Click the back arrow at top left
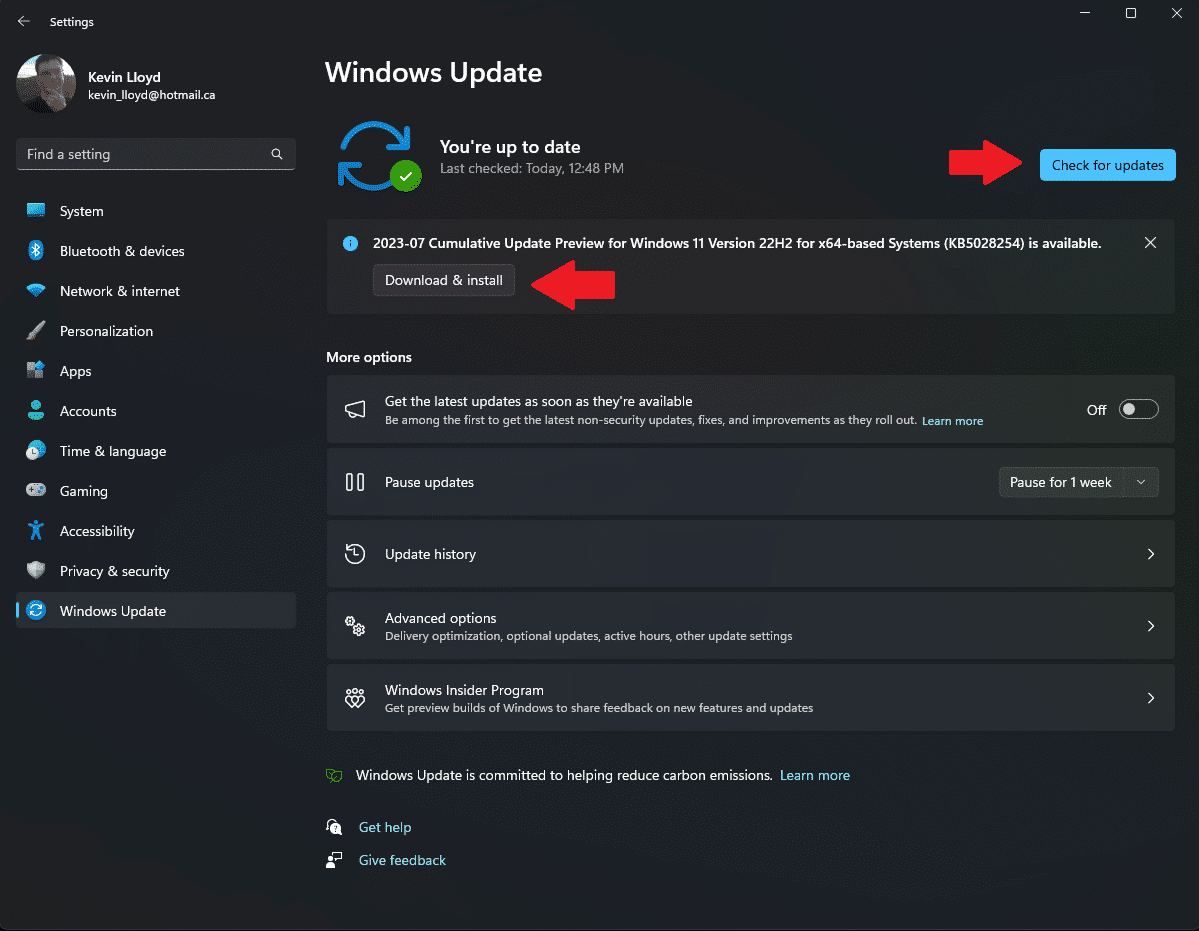This screenshot has width=1199, height=931. pyautogui.click(x=23, y=21)
